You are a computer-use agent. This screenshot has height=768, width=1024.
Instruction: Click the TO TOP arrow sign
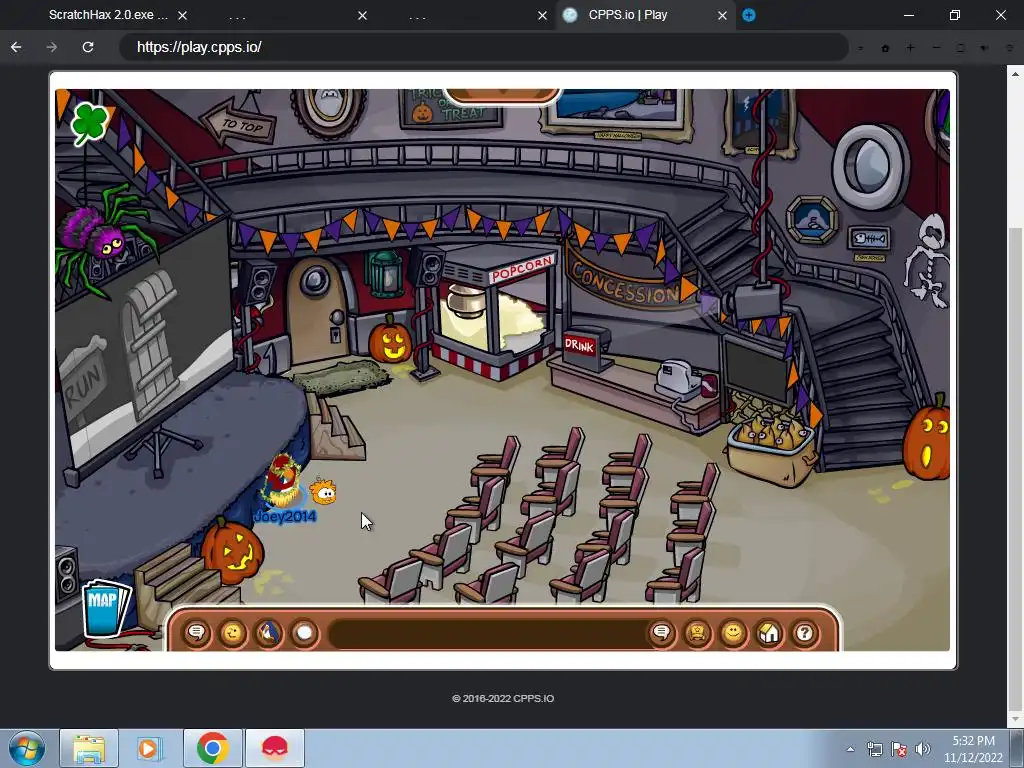[239, 123]
